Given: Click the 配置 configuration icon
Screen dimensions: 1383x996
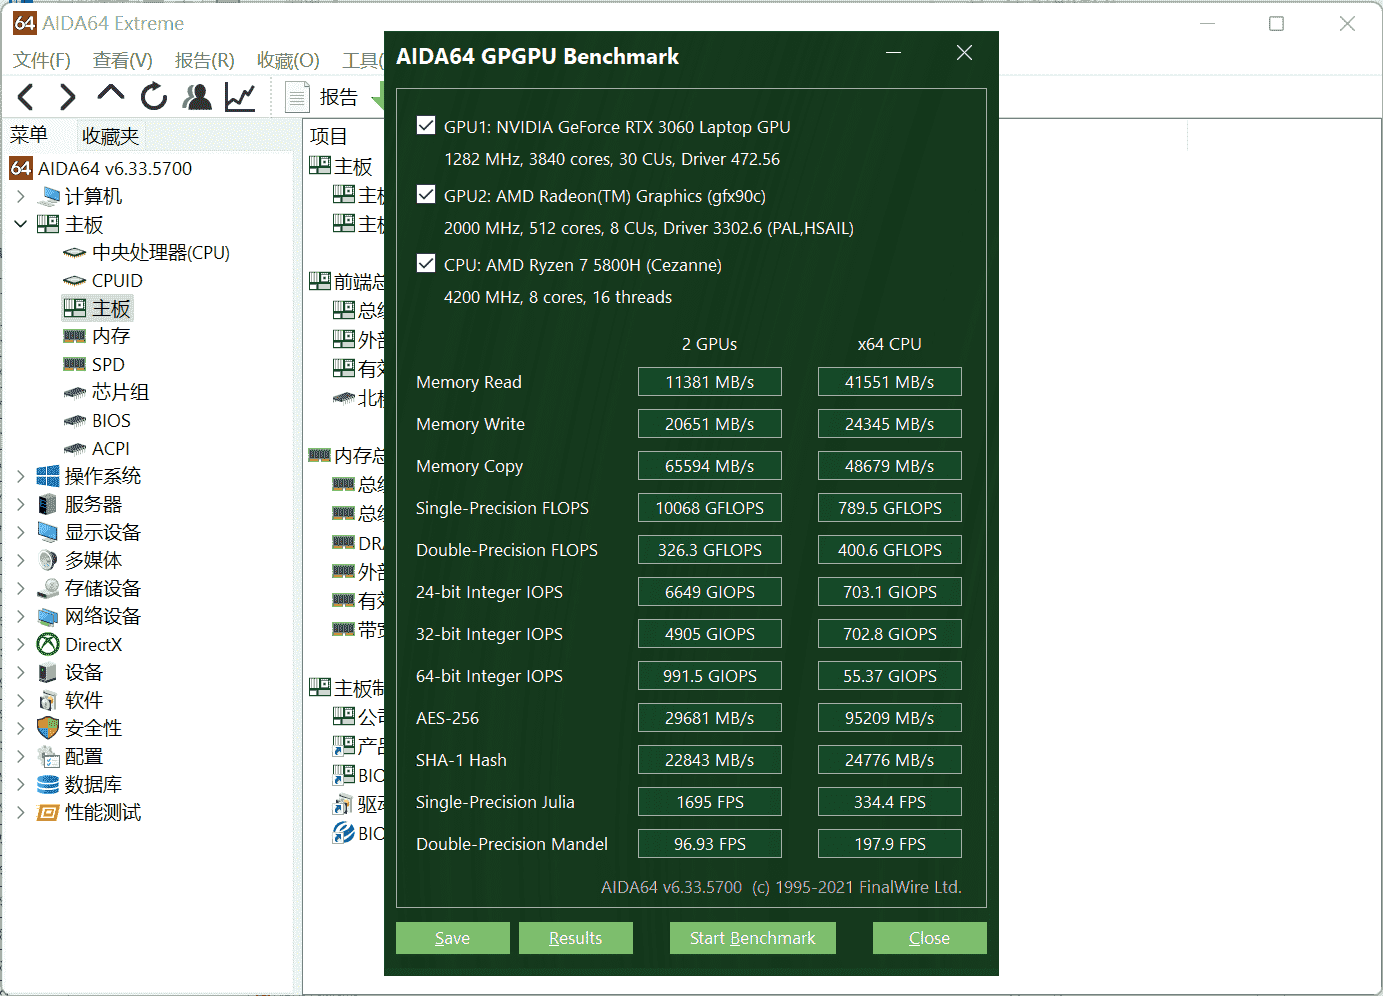Looking at the screenshot, I should coord(48,756).
